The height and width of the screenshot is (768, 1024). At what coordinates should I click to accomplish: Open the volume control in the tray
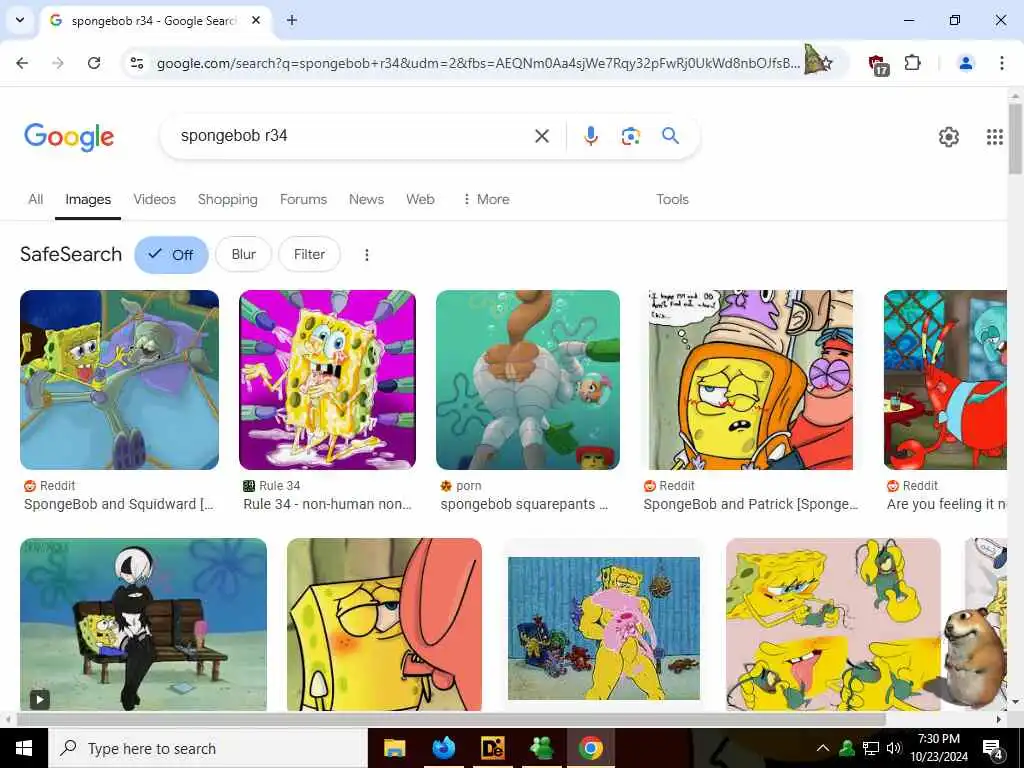click(x=893, y=748)
